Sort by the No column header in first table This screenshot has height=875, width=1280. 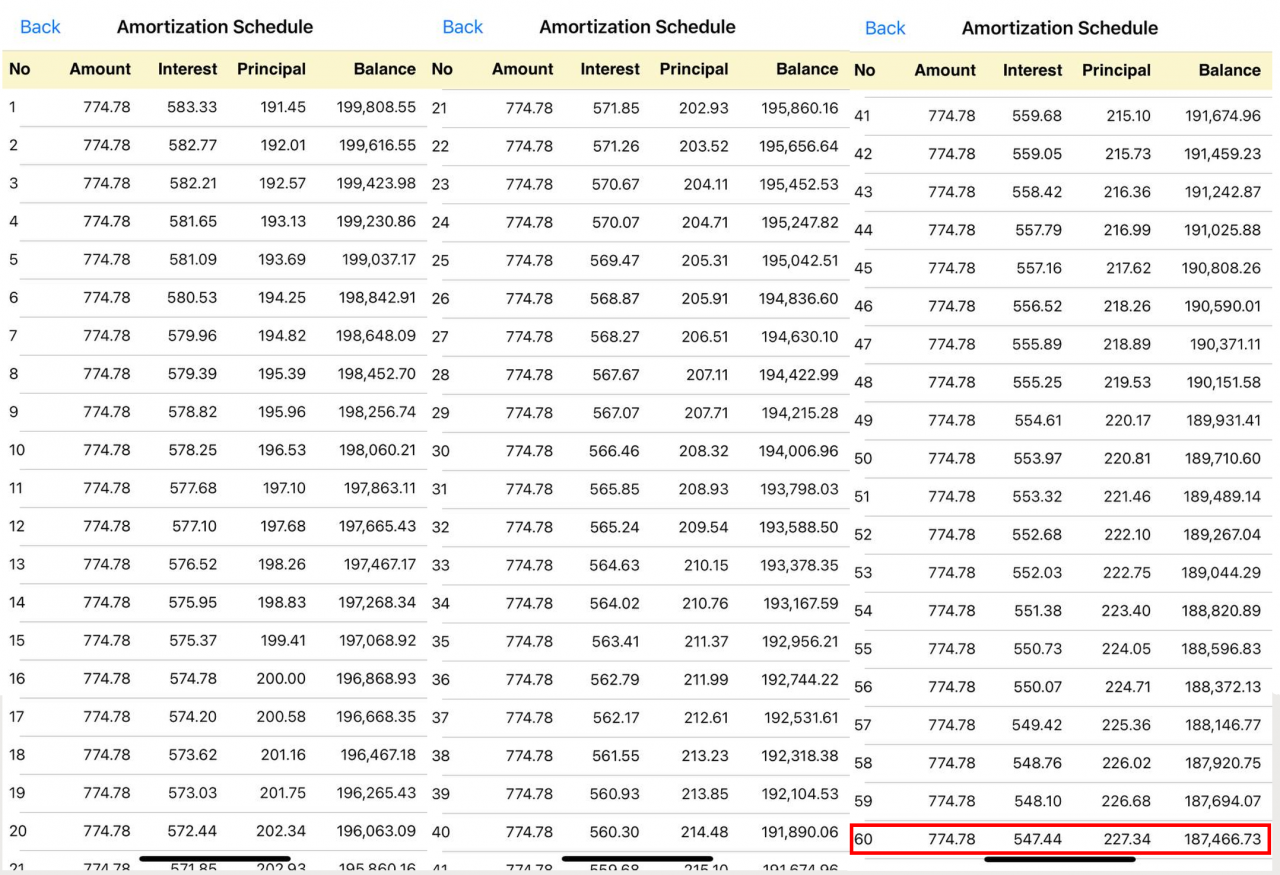tap(17, 70)
